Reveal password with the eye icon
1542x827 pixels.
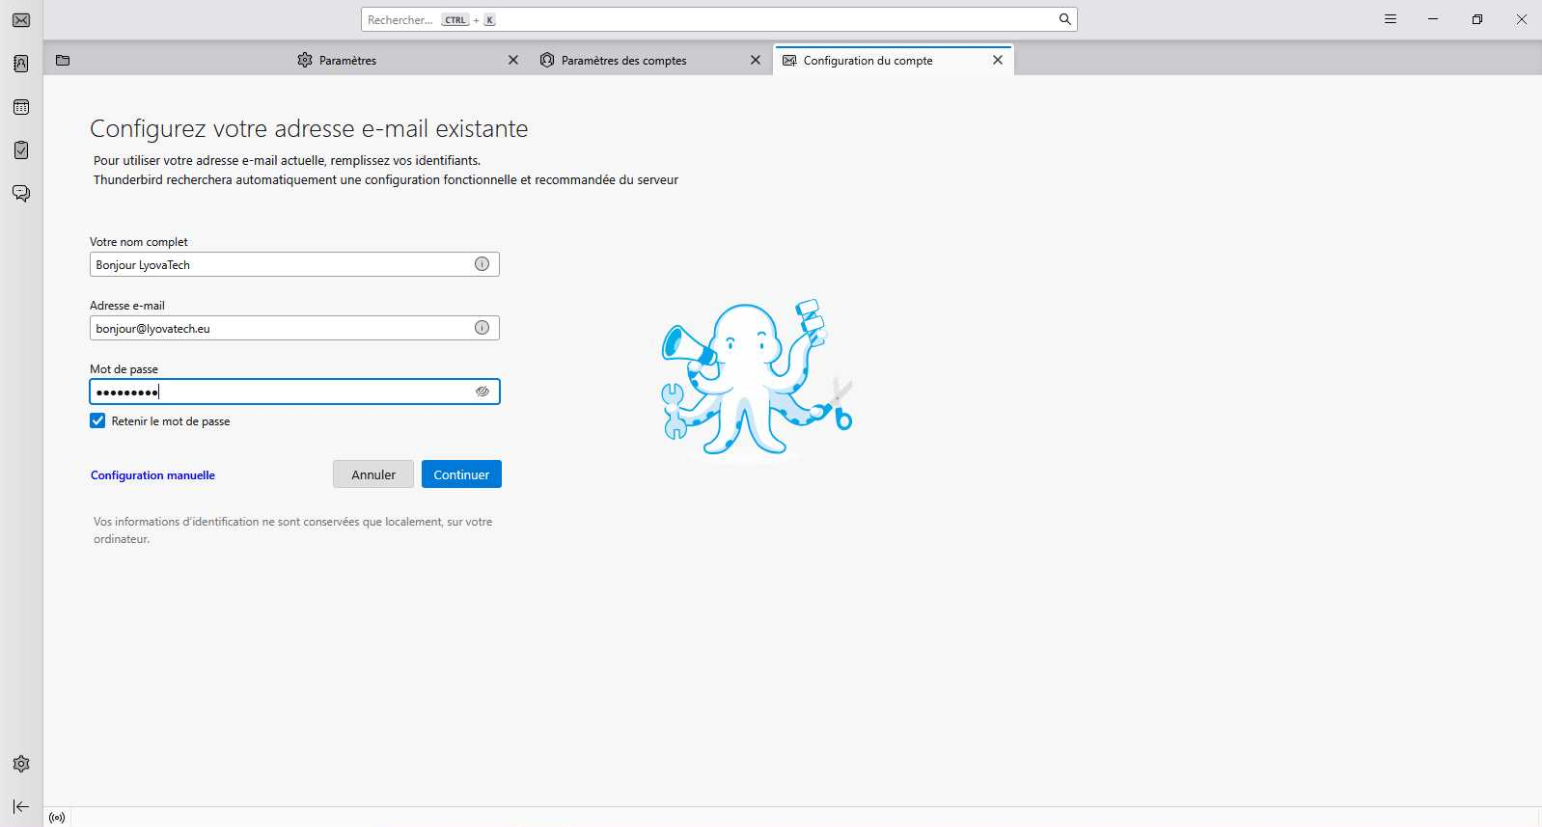pyautogui.click(x=482, y=392)
